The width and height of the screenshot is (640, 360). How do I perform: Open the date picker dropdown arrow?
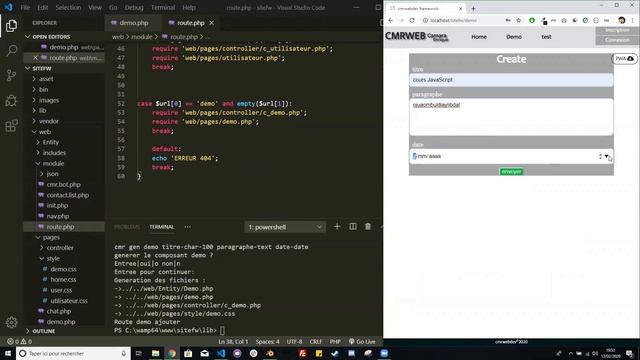pos(607,156)
